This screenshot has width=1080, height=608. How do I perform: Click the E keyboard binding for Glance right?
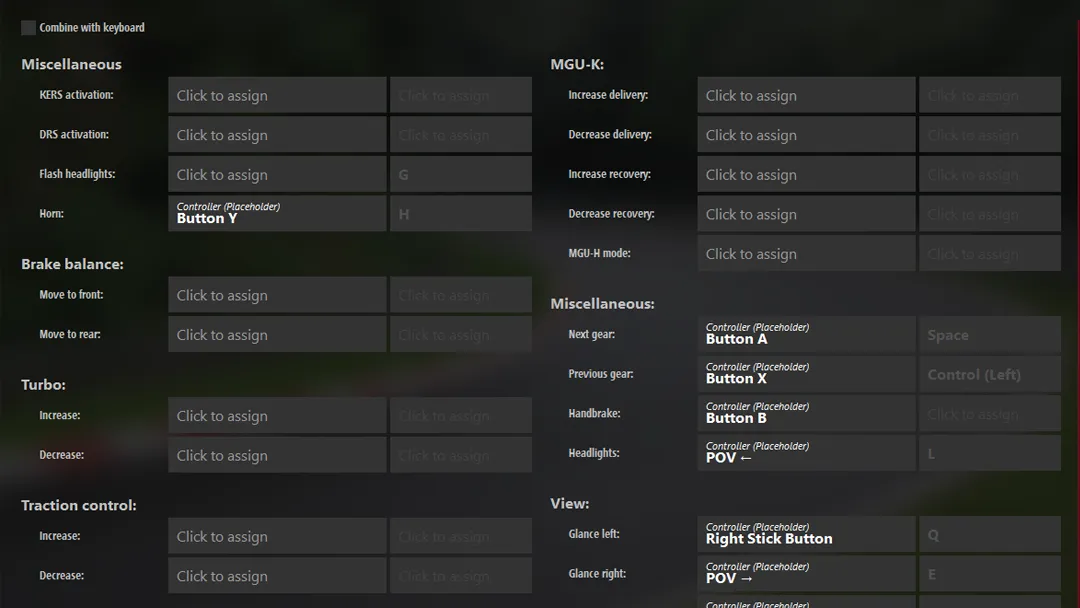989,573
